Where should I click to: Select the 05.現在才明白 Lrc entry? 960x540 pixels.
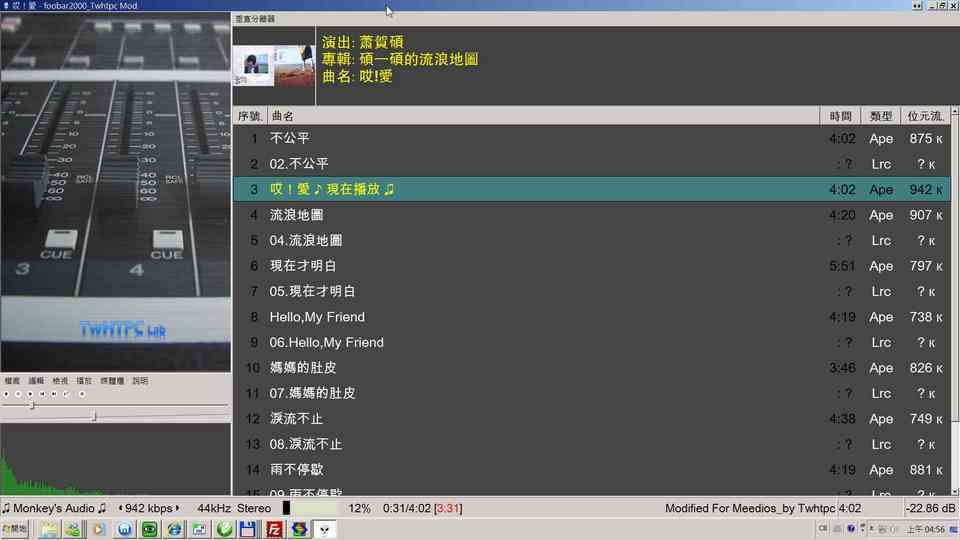(591, 291)
